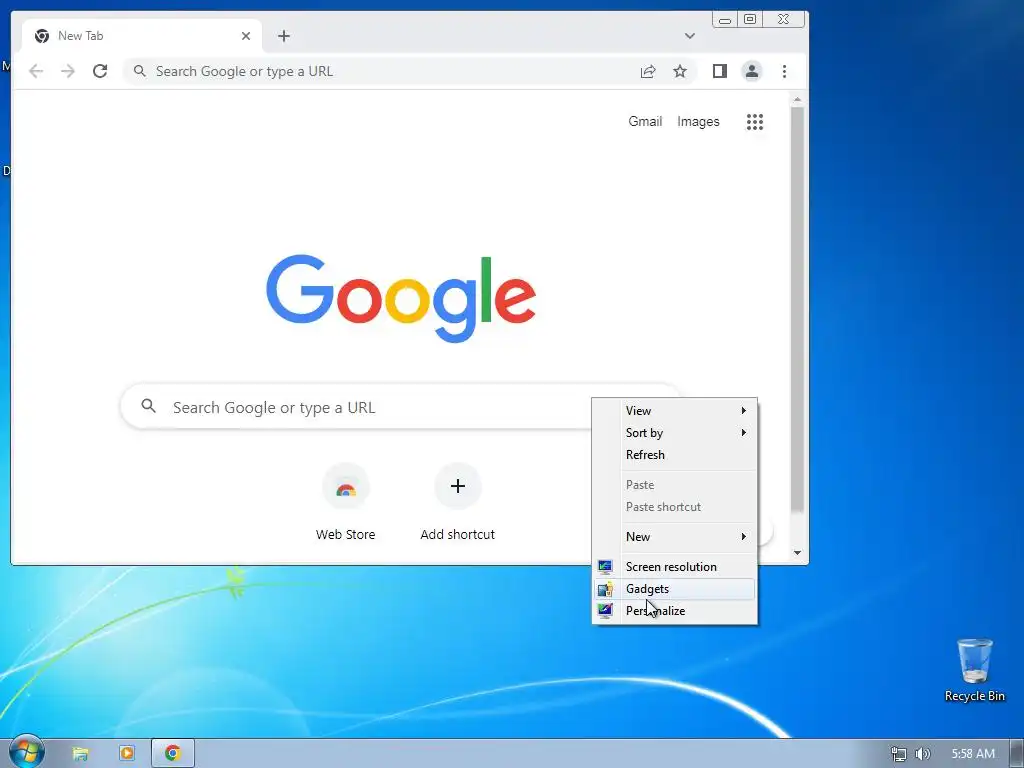1024x768 pixels.
Task: Select Personalize menu entry
Action: pos(675,611)
